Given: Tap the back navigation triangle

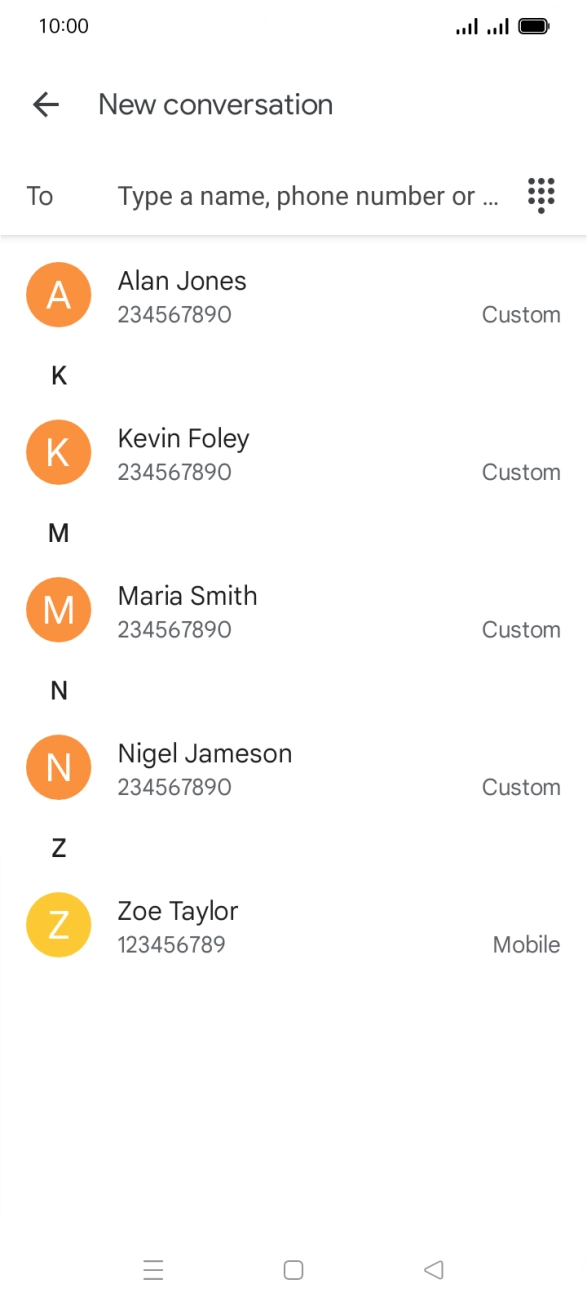Looking at the screenshot, I should pos(433,1268).
